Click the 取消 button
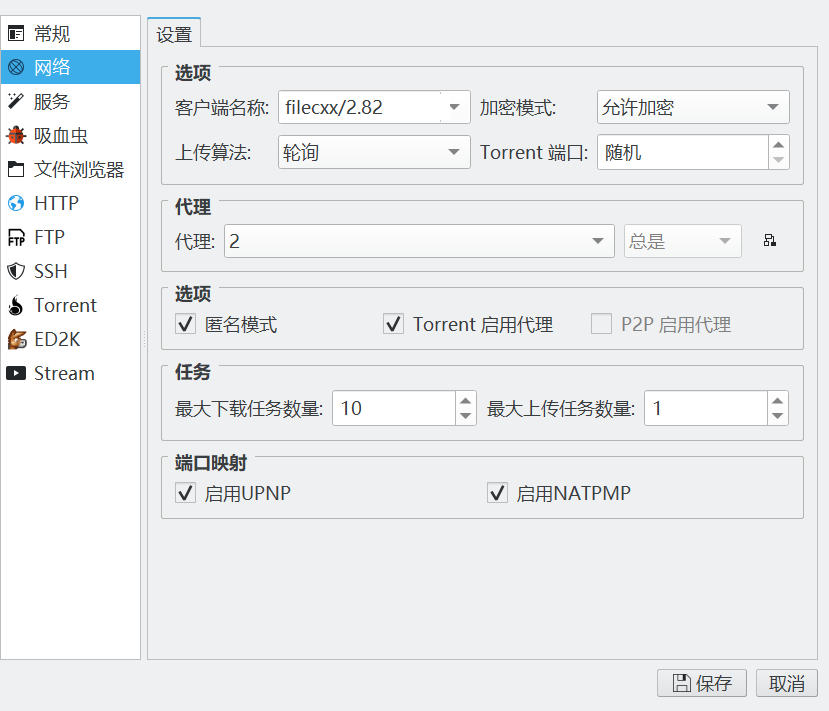The height and width of the screenshot is (711, 829). pos(787,683)
